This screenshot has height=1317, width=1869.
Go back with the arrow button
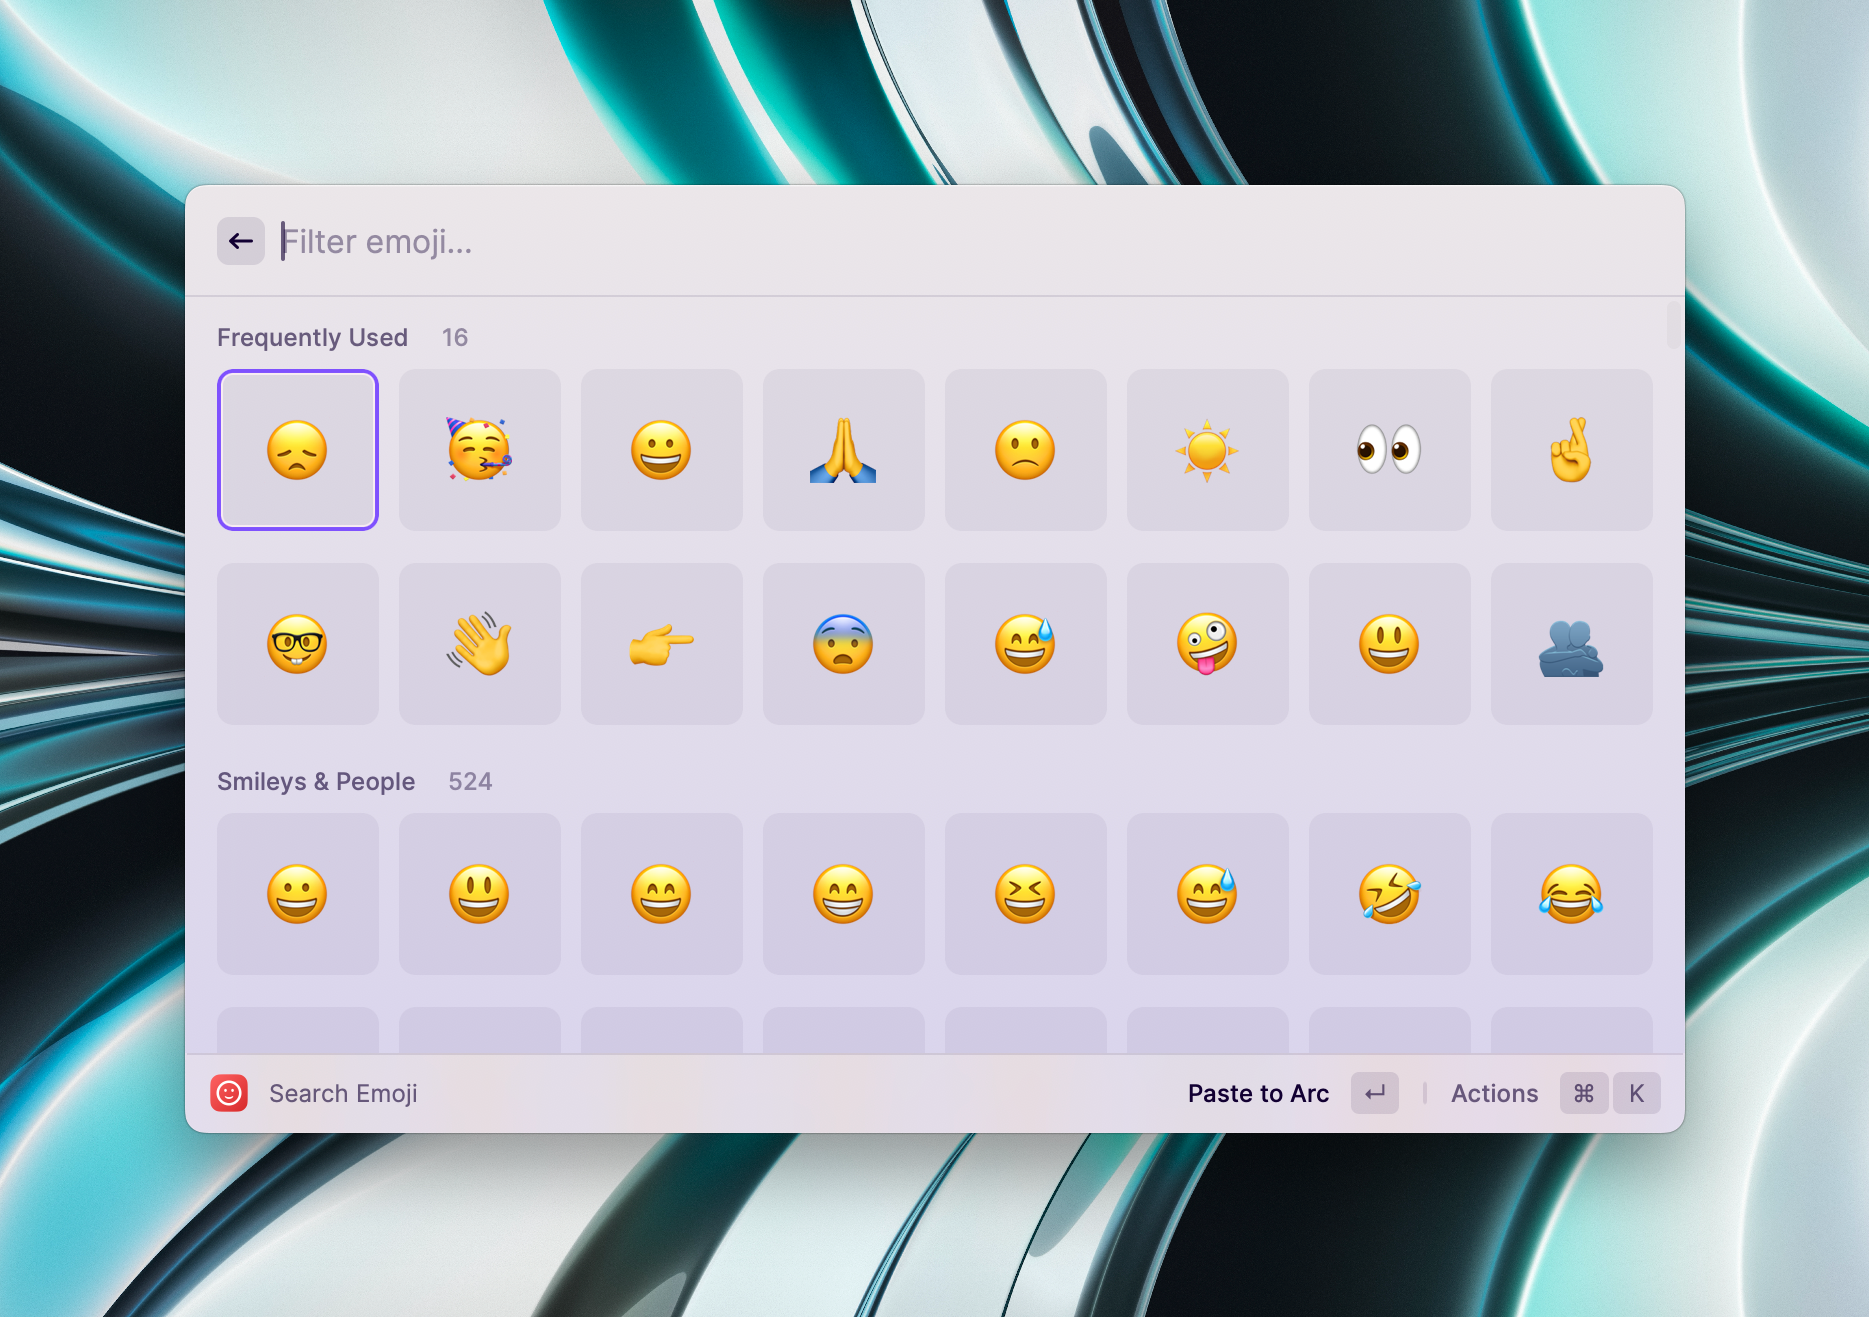click(241, 241)
